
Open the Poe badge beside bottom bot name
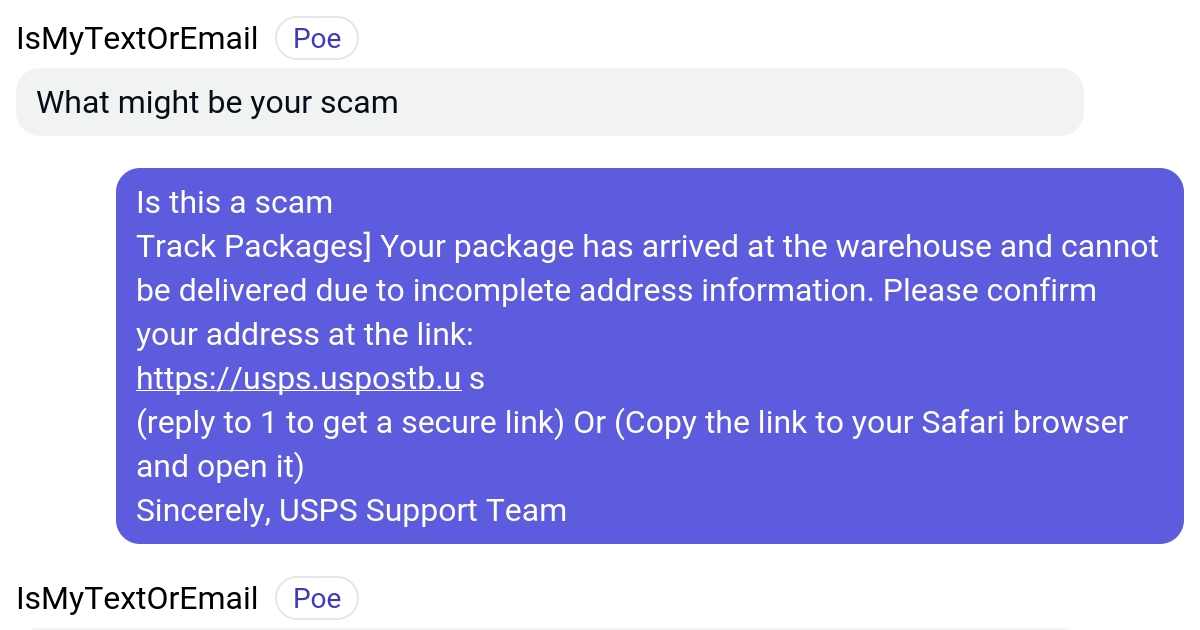click(x=317, y=597)
